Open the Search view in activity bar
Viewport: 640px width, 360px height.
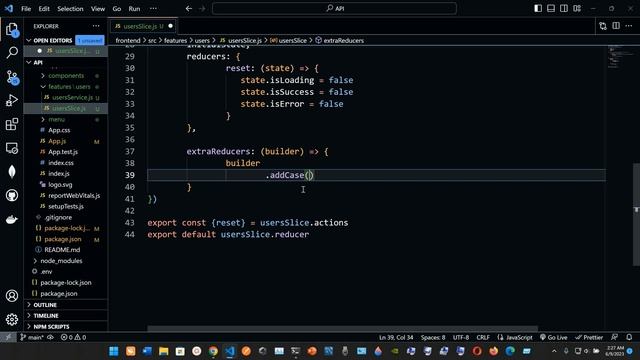pos(12,53)
